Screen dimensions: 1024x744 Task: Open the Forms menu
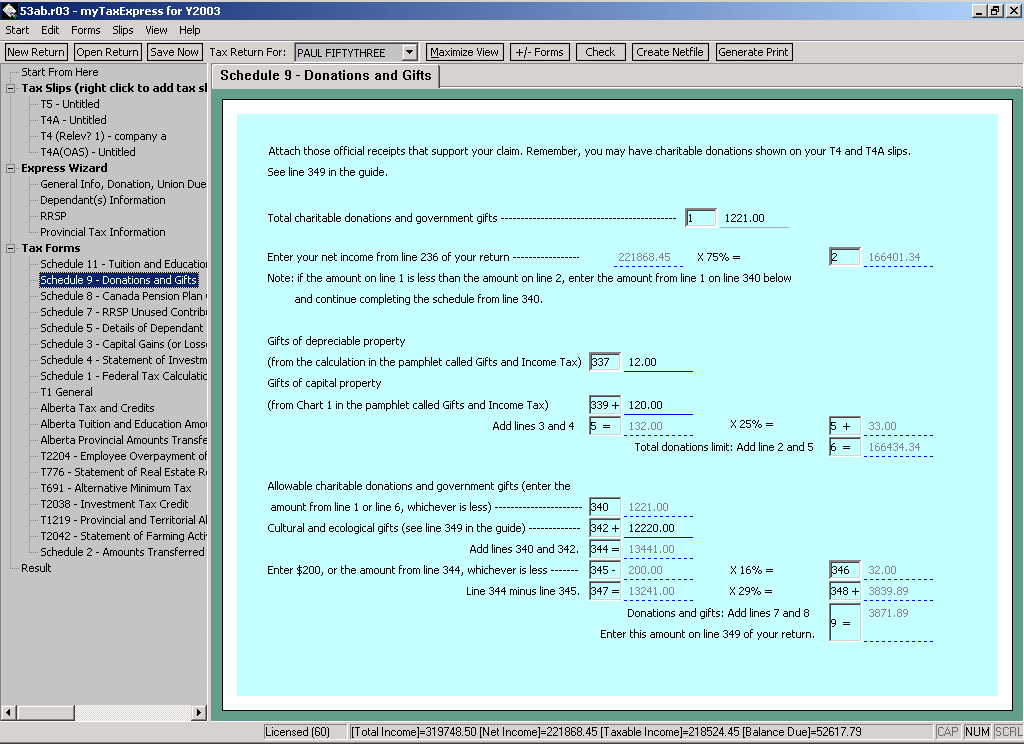click(85, 30)
